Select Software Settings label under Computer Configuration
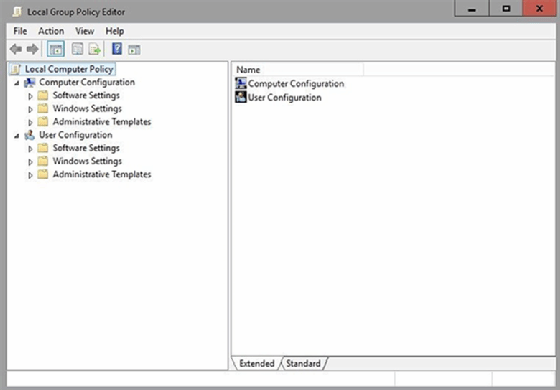 86,95
